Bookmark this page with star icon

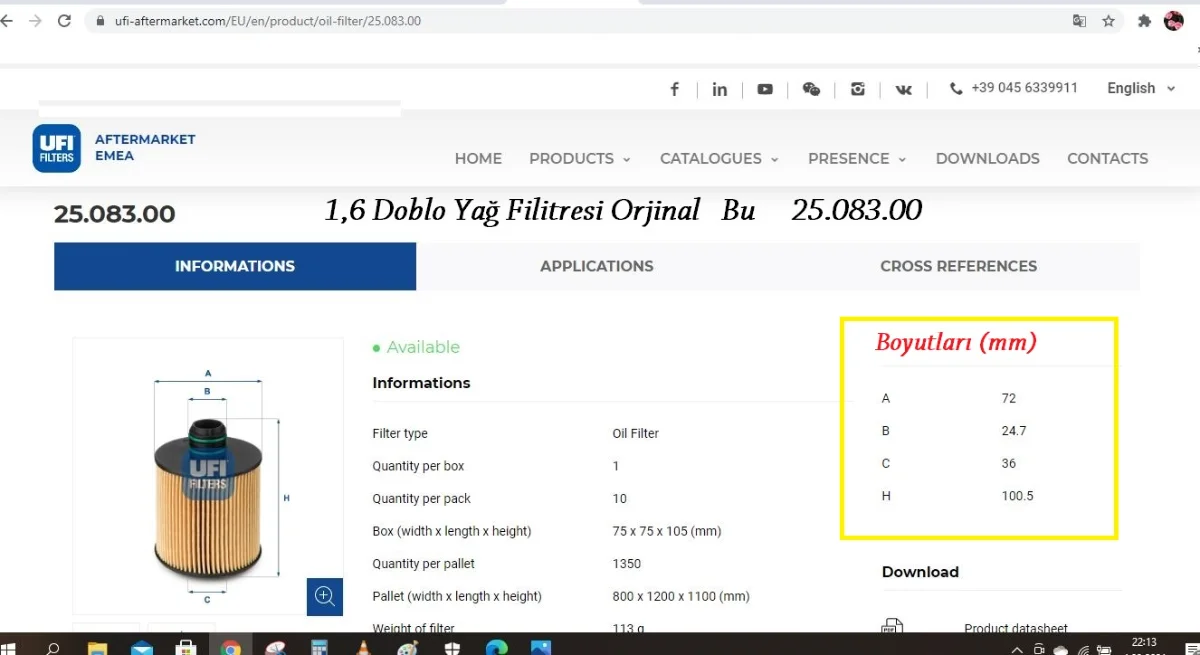[1108, 20]
